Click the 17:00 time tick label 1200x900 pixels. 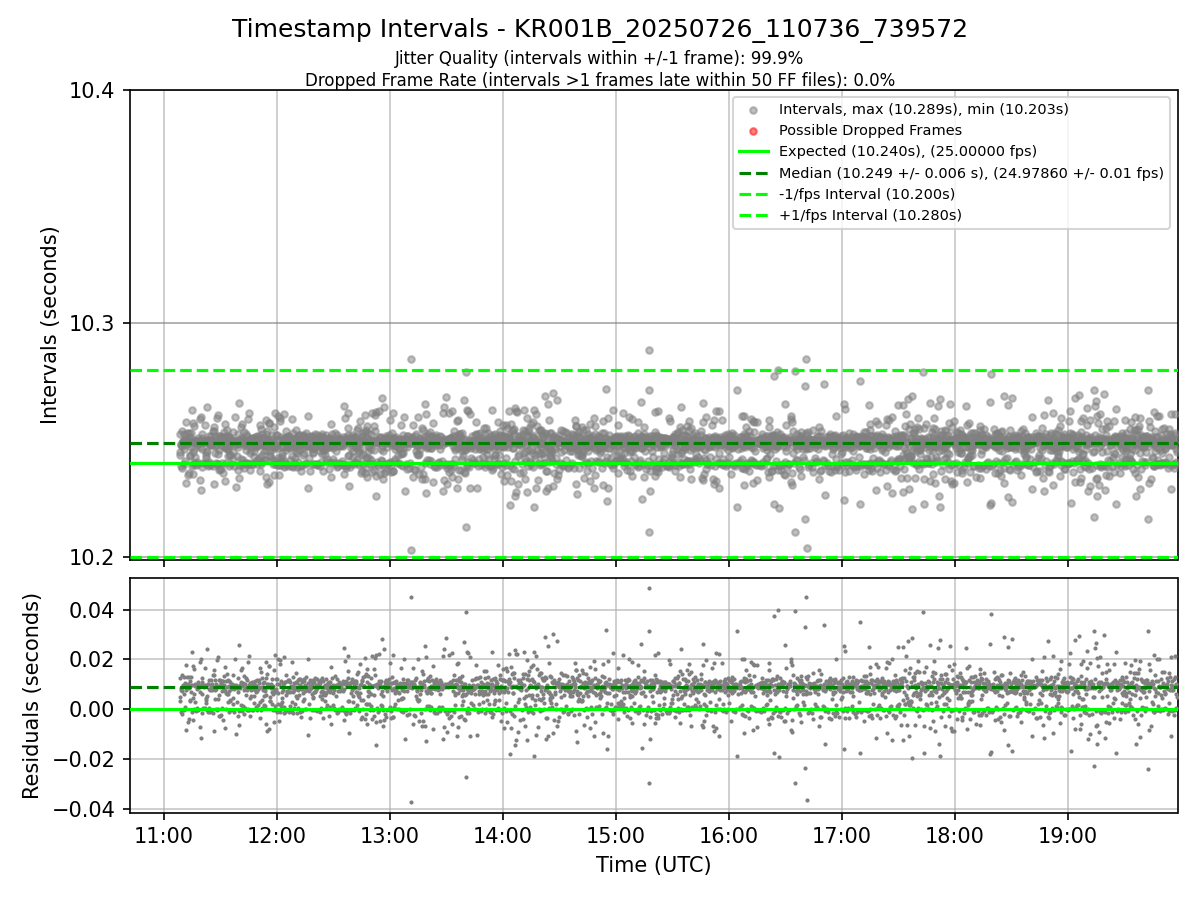pyautogui.click(x=842, y=834)
